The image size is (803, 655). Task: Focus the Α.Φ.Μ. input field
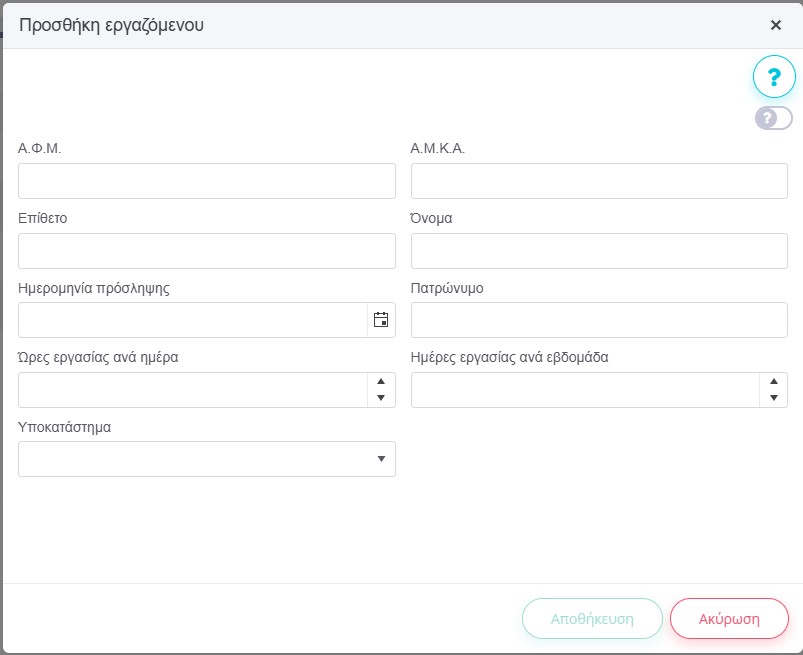click(207, 181)
